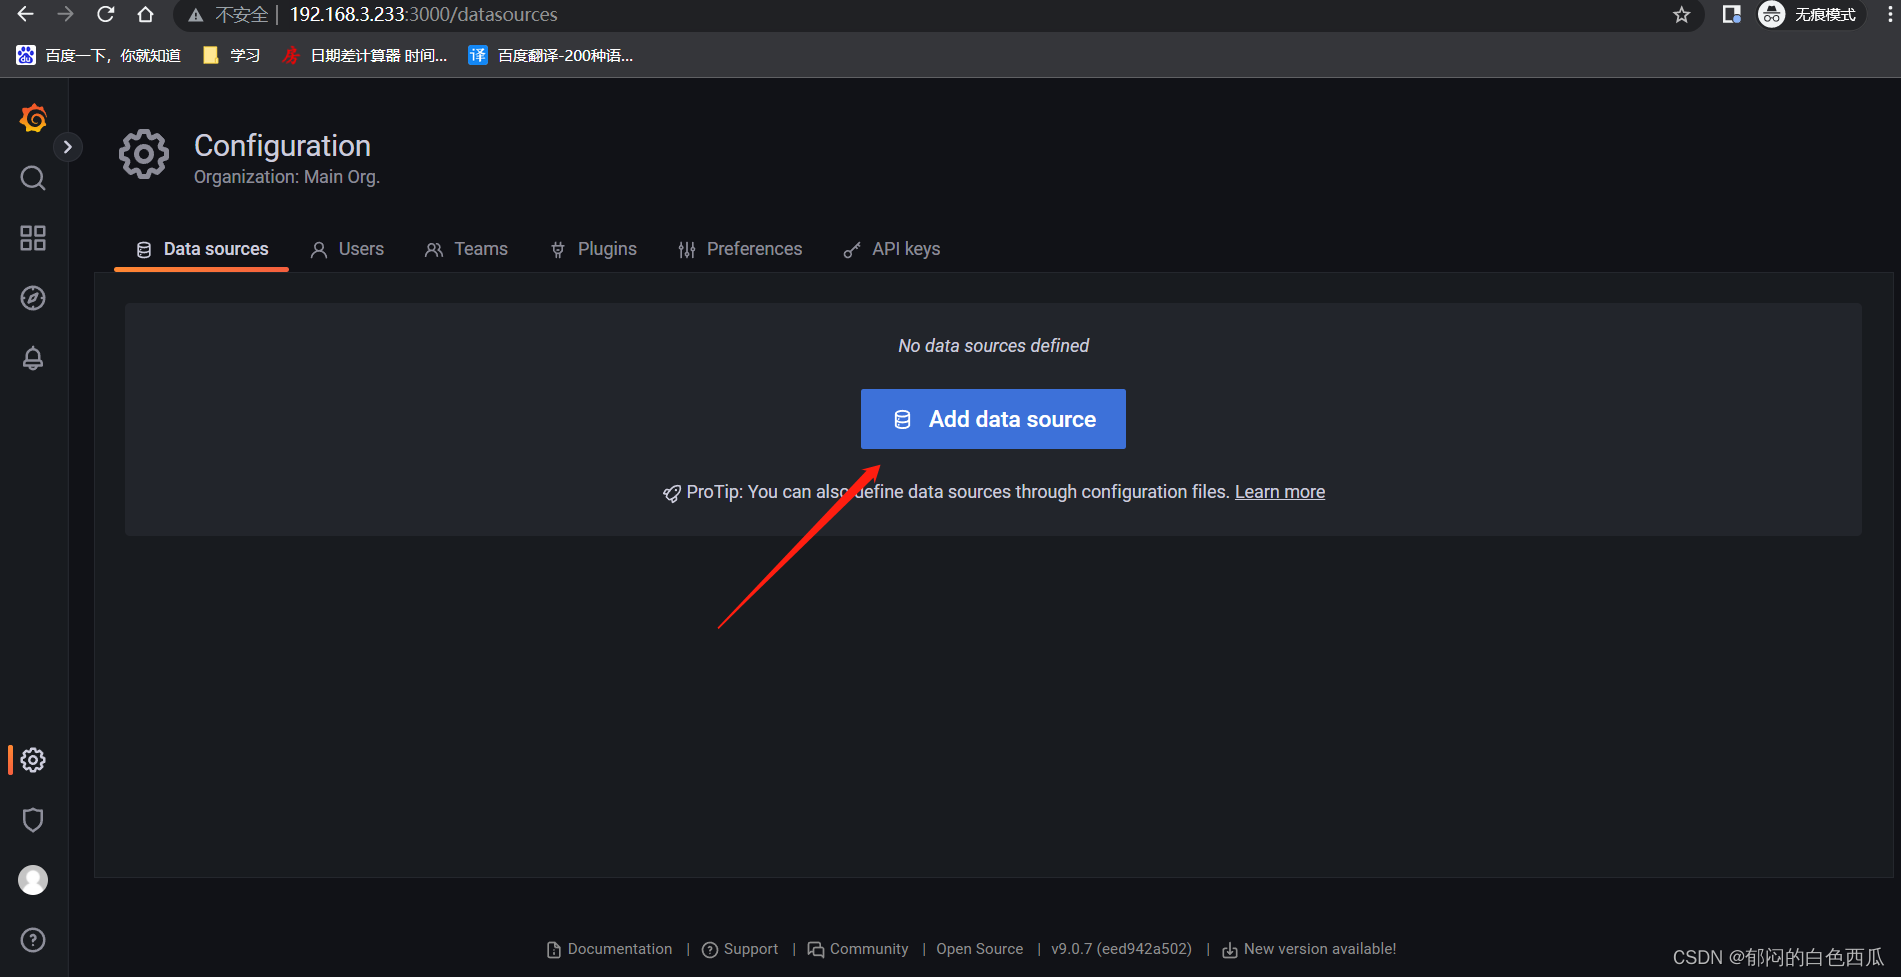Open the Grafana home logo
Image resolution: width=1901 pixels, height=977 pixels.
[33, 118]
